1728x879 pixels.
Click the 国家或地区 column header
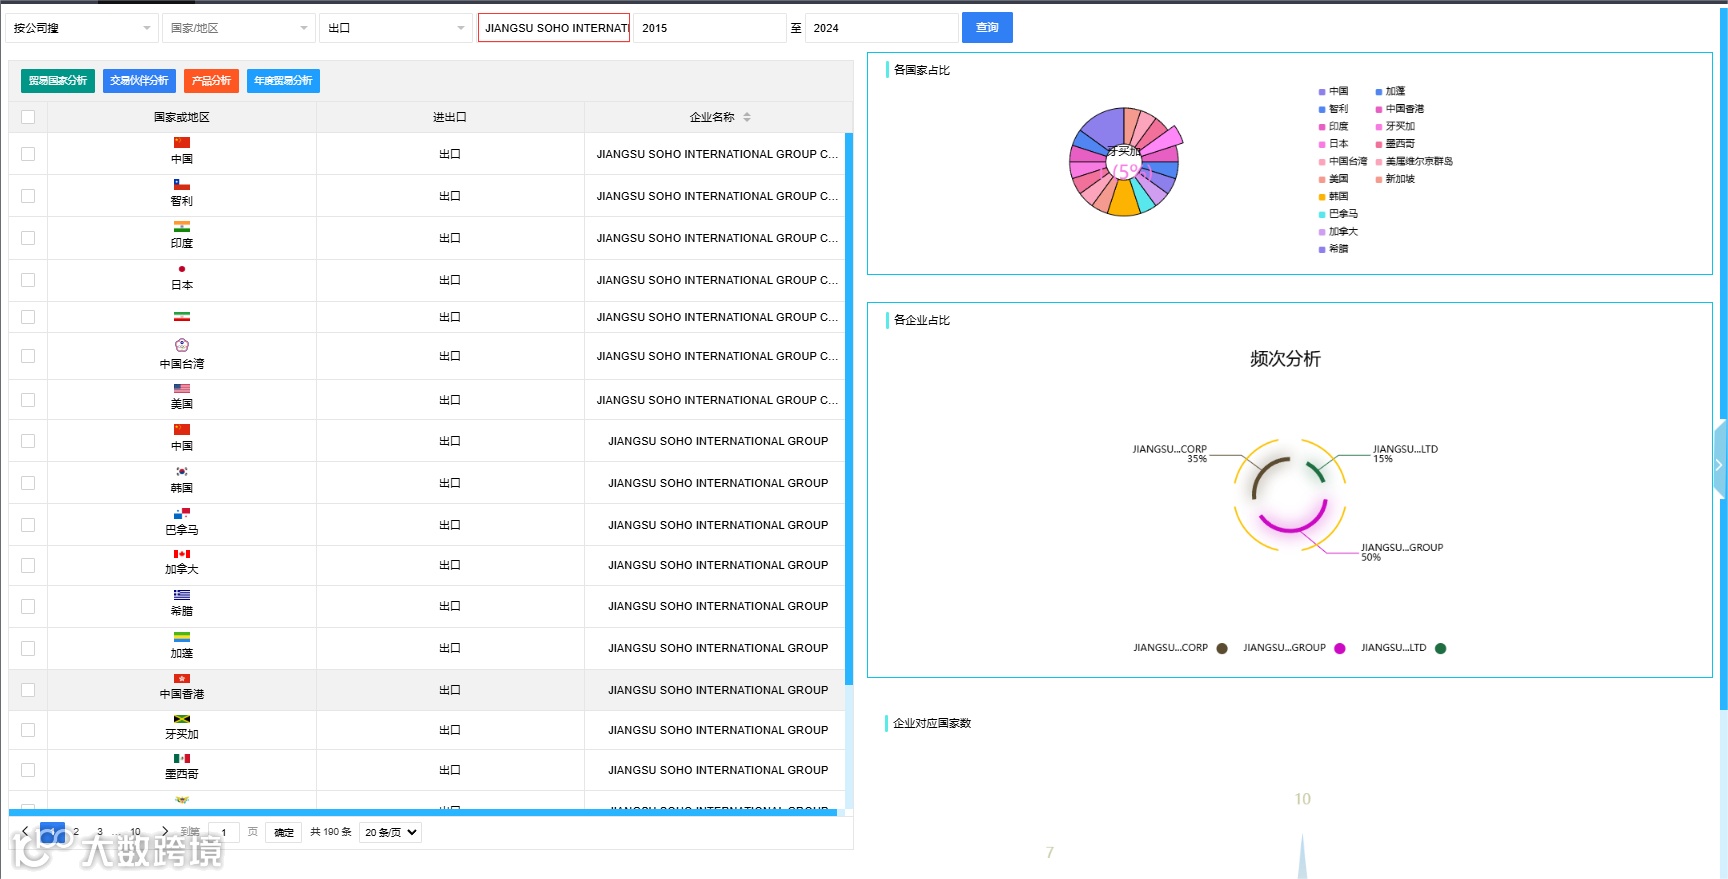(x=182, y=117)
